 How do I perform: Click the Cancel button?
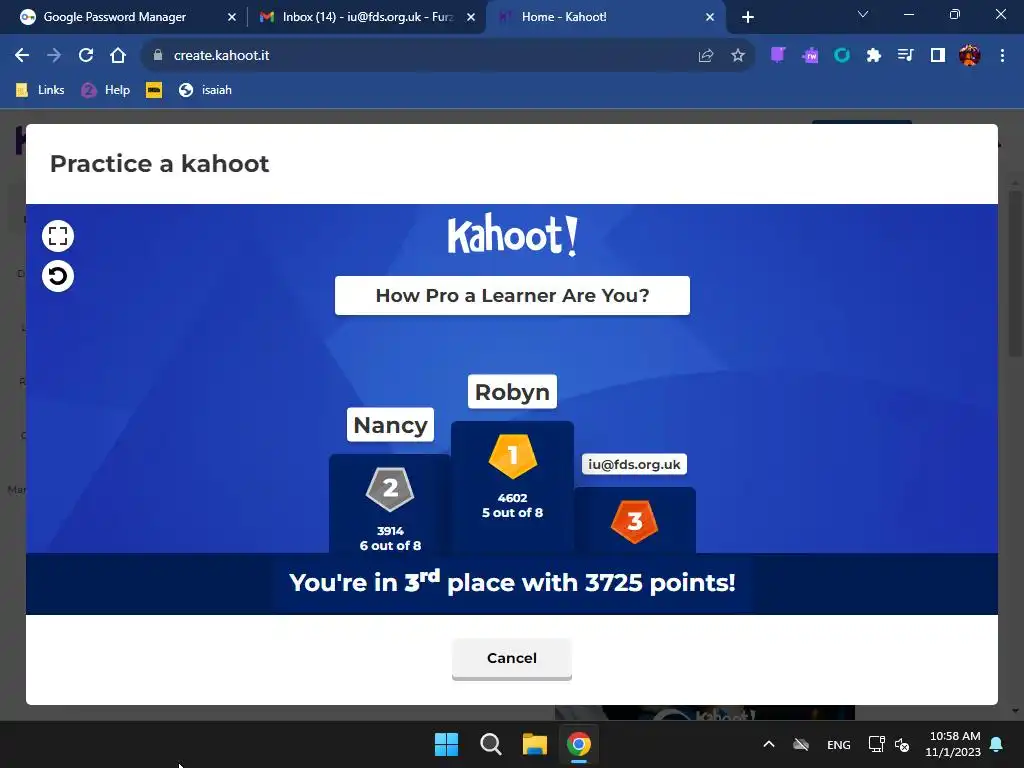[511, 658]
